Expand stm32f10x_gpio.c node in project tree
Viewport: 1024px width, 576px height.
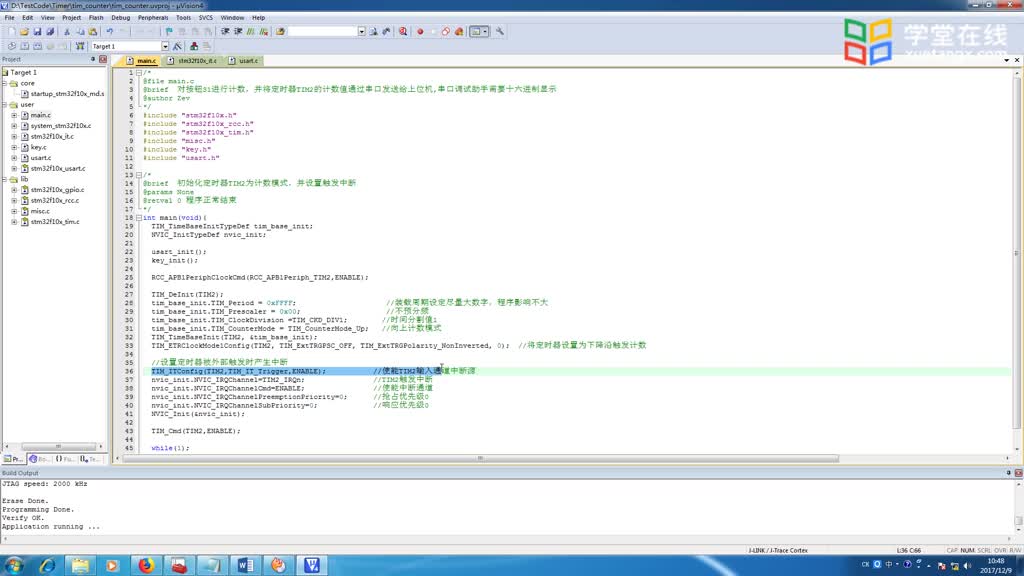coord(14,189)
